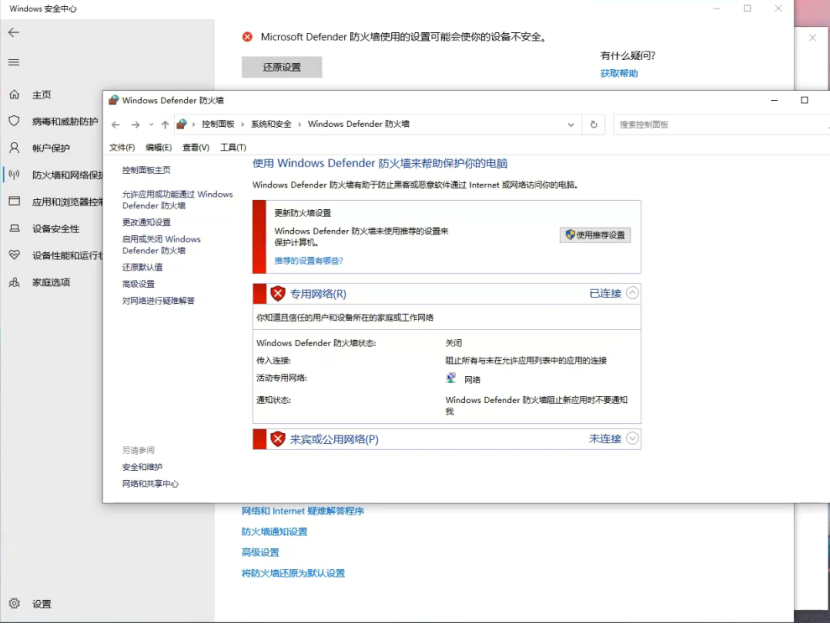Click the Restore settings (还原设置) button

(281, 67)
